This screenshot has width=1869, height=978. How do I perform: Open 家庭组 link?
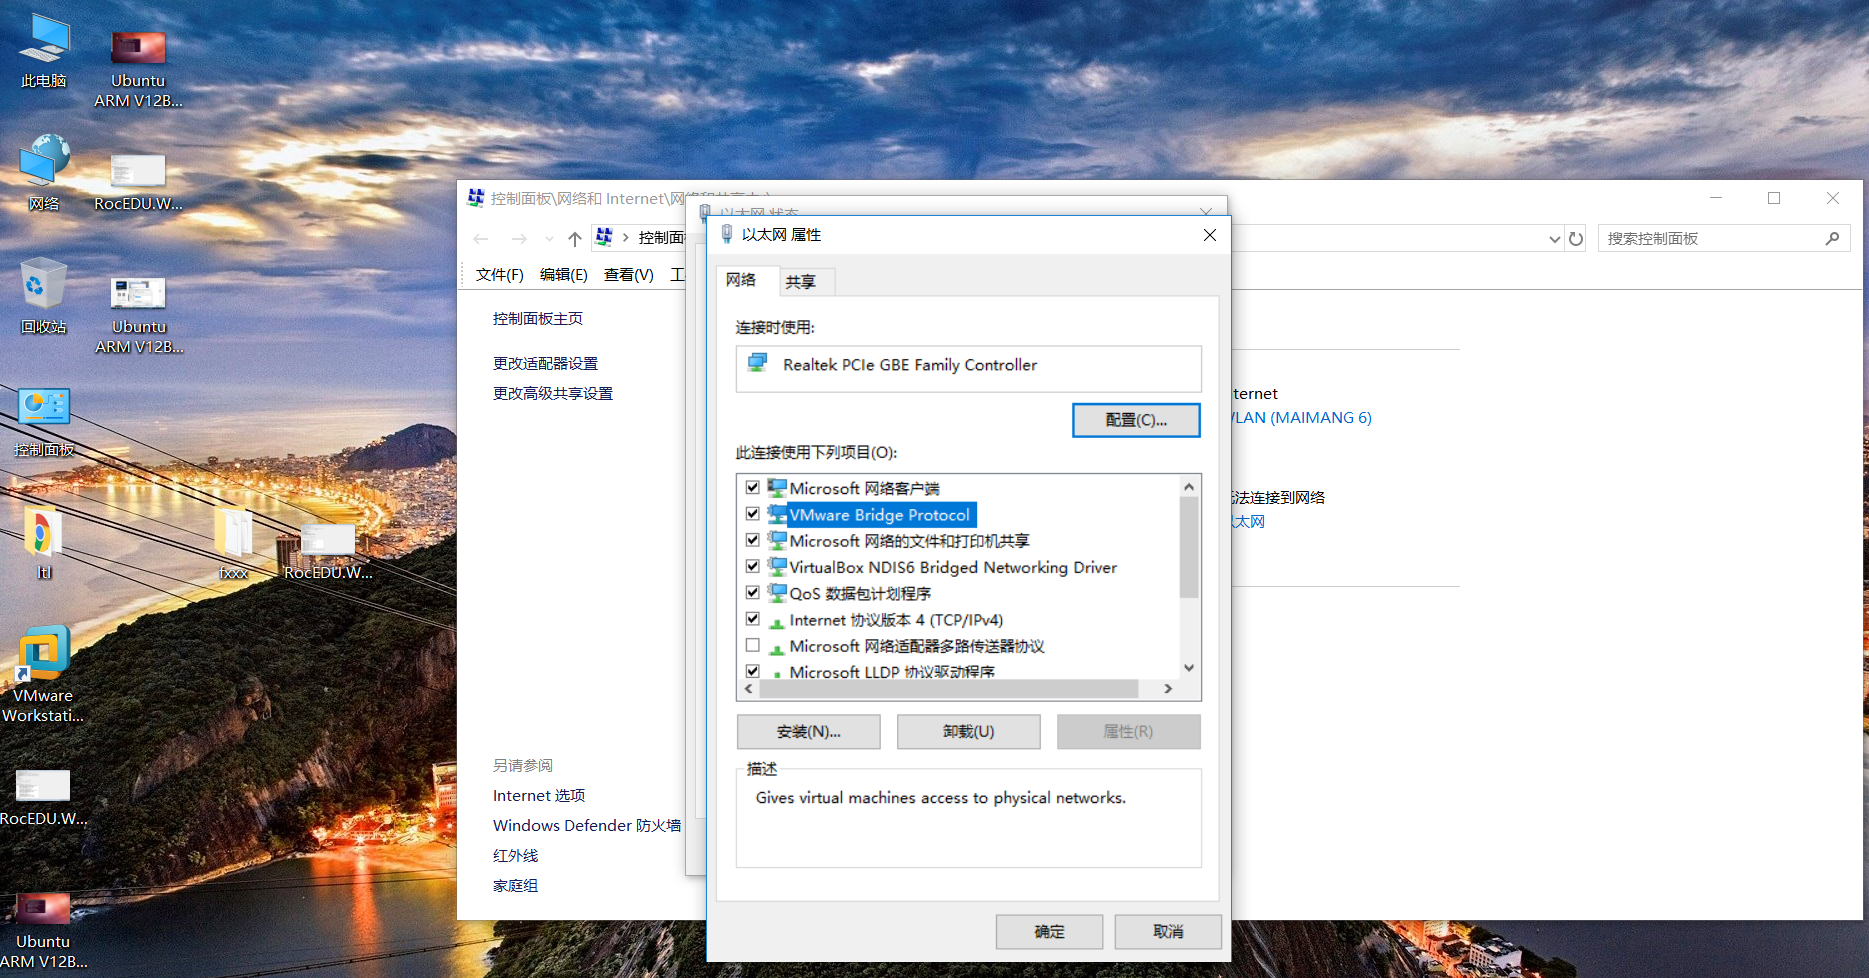coord(515,885)
